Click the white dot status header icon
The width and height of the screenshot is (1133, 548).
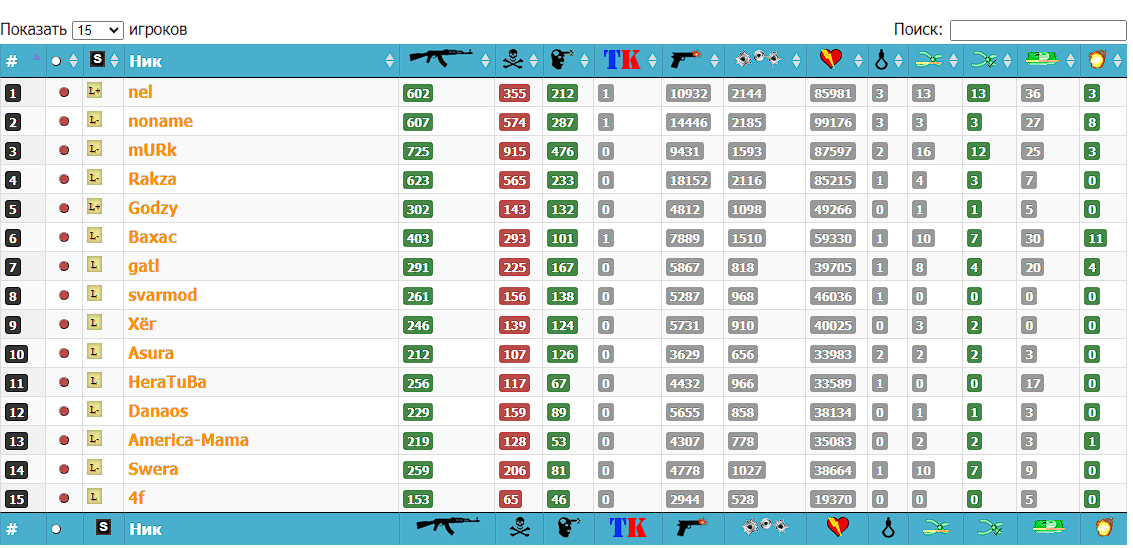click(x=56, y=61)
